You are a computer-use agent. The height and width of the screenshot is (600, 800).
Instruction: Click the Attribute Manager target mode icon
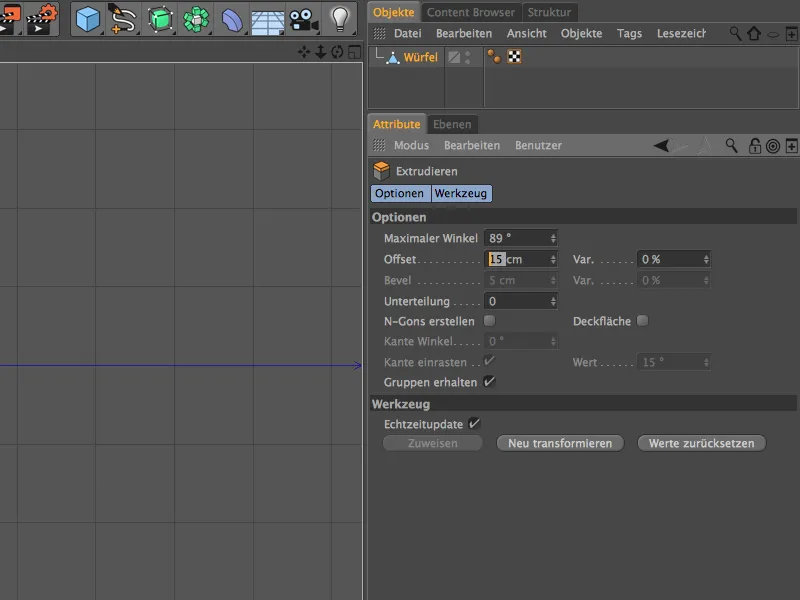[773, 146]
